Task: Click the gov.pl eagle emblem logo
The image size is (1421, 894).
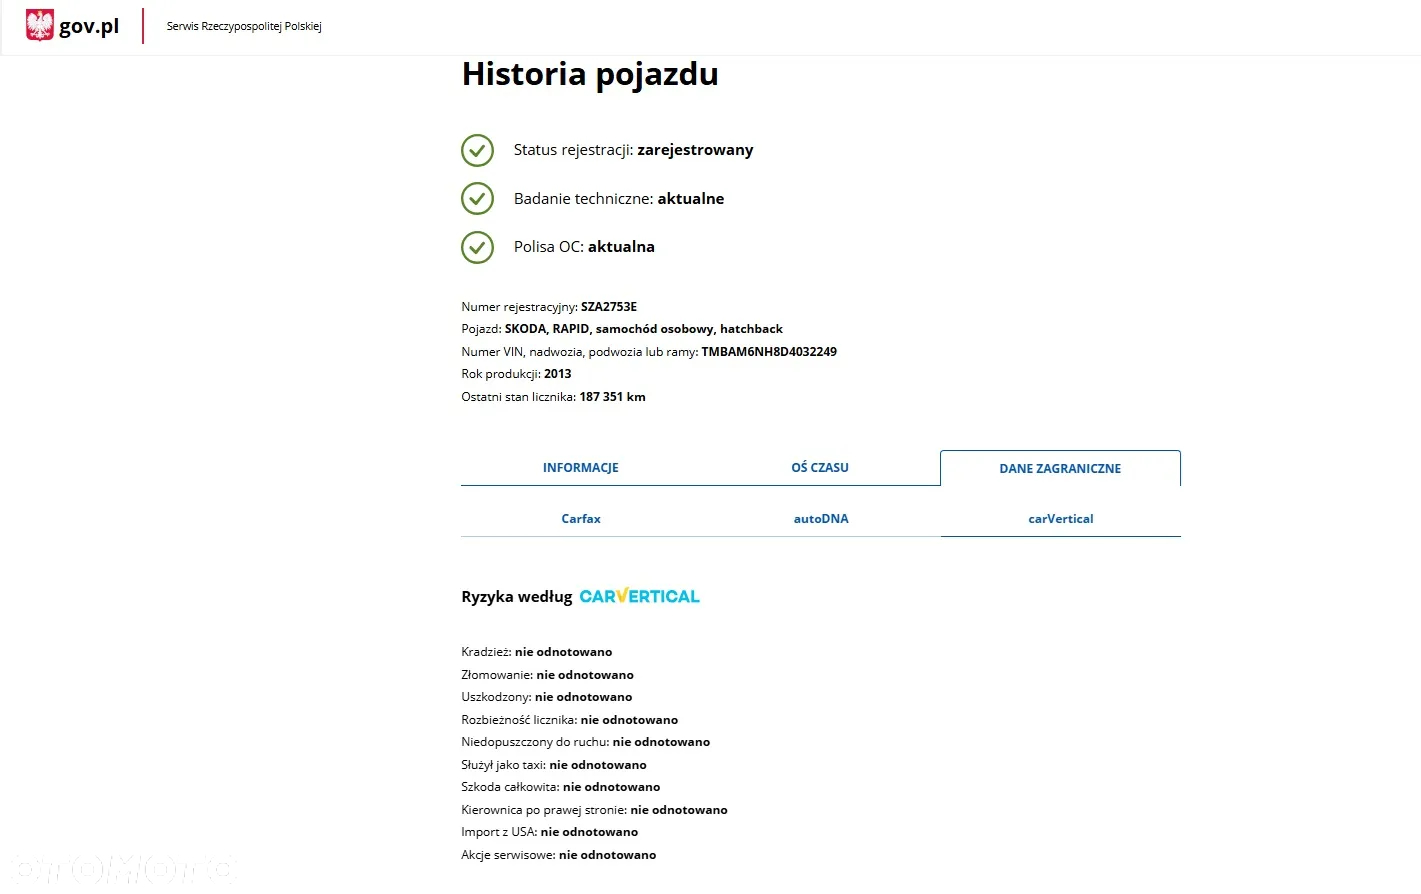Action: (40, 25)
